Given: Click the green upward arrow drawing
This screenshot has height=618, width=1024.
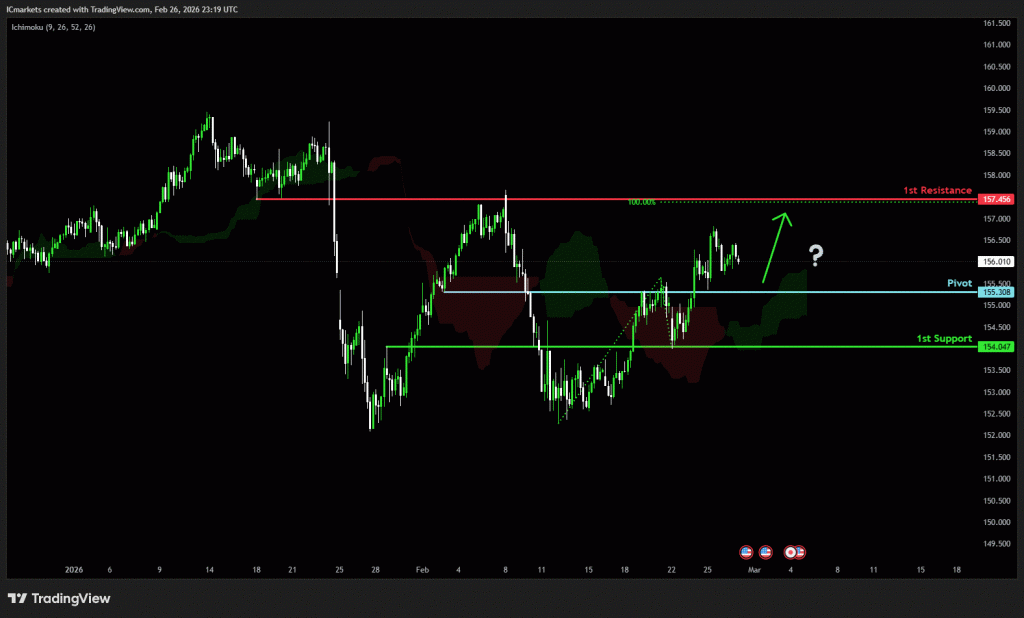Looking at the screenshot, I should tap(775, 246).
